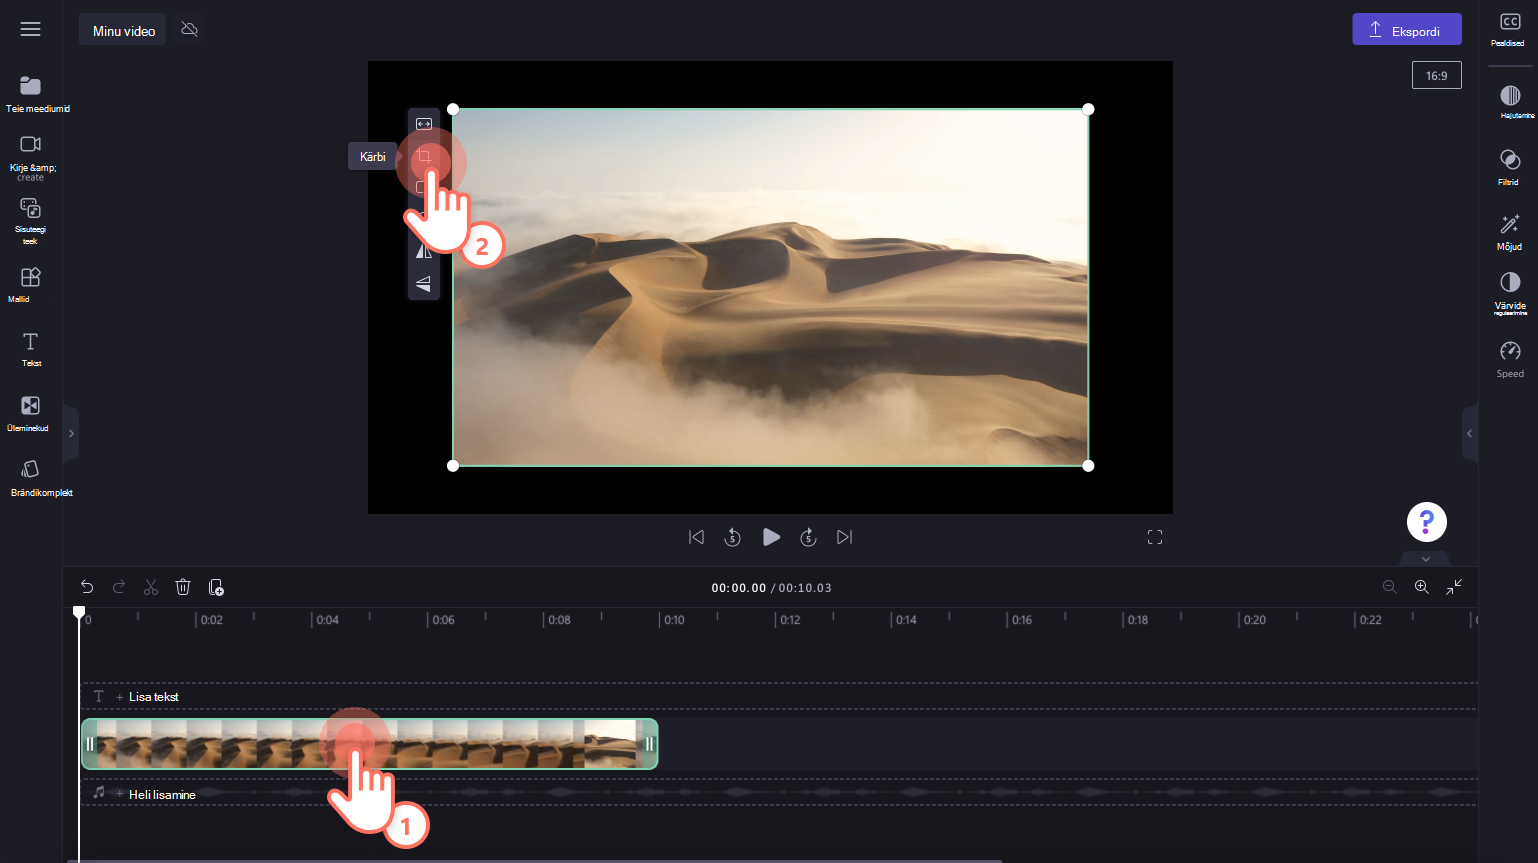Split clip with the scissors tool
Viewport: 1538px width, 863px height.
(151, 587)
